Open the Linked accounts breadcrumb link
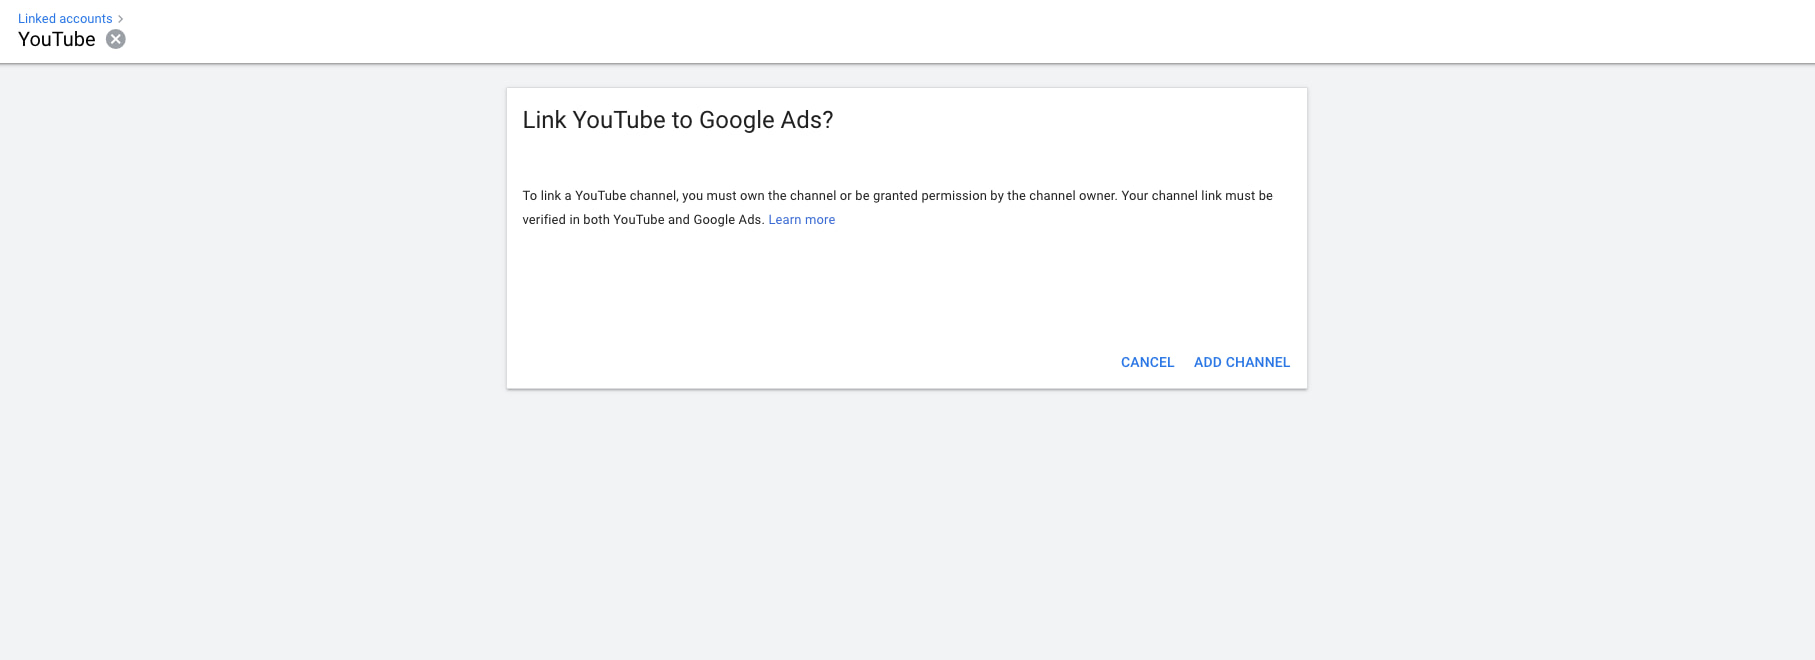This screenshot has height=660, width=1815. click(x=65, y=19)
